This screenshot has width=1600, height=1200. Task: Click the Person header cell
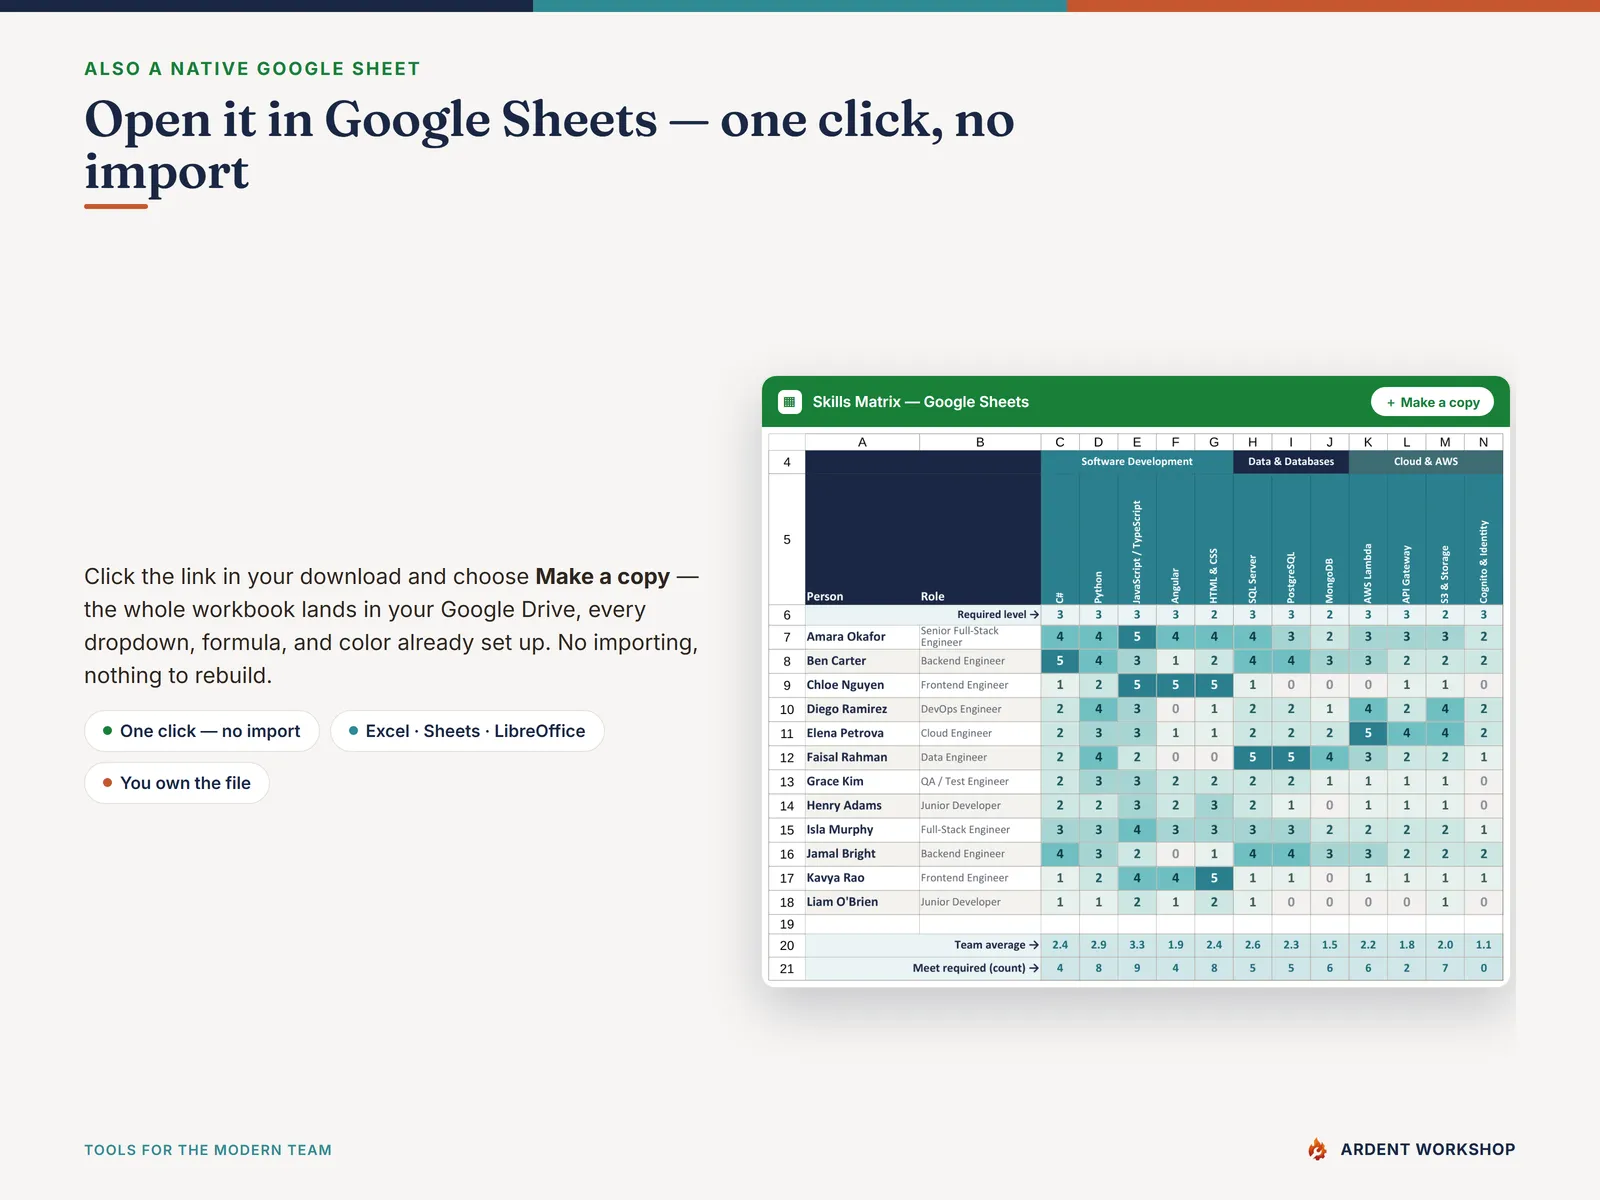(x=862, y=540)
